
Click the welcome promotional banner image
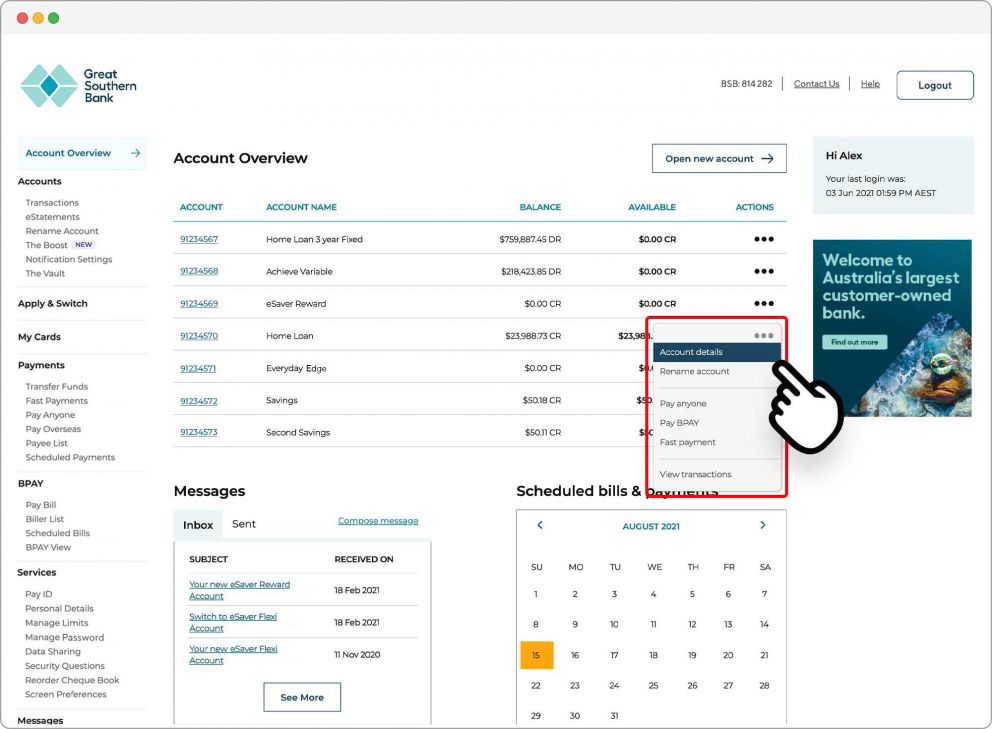(892, 328)
